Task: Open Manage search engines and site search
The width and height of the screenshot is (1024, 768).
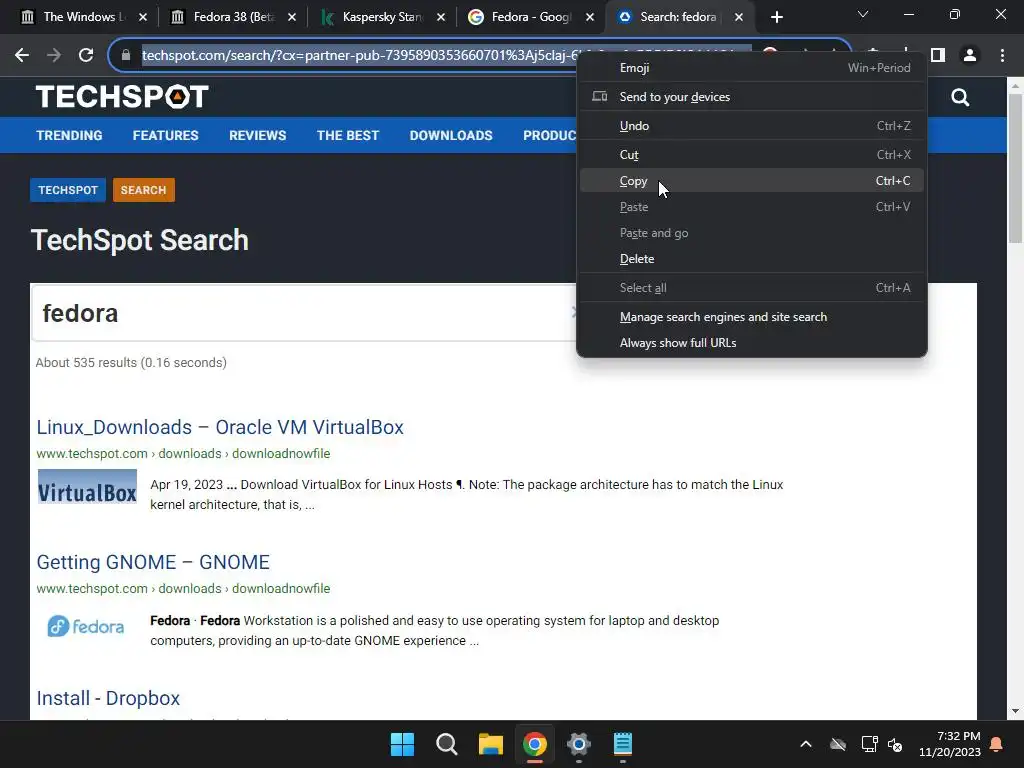Action: 752,317
